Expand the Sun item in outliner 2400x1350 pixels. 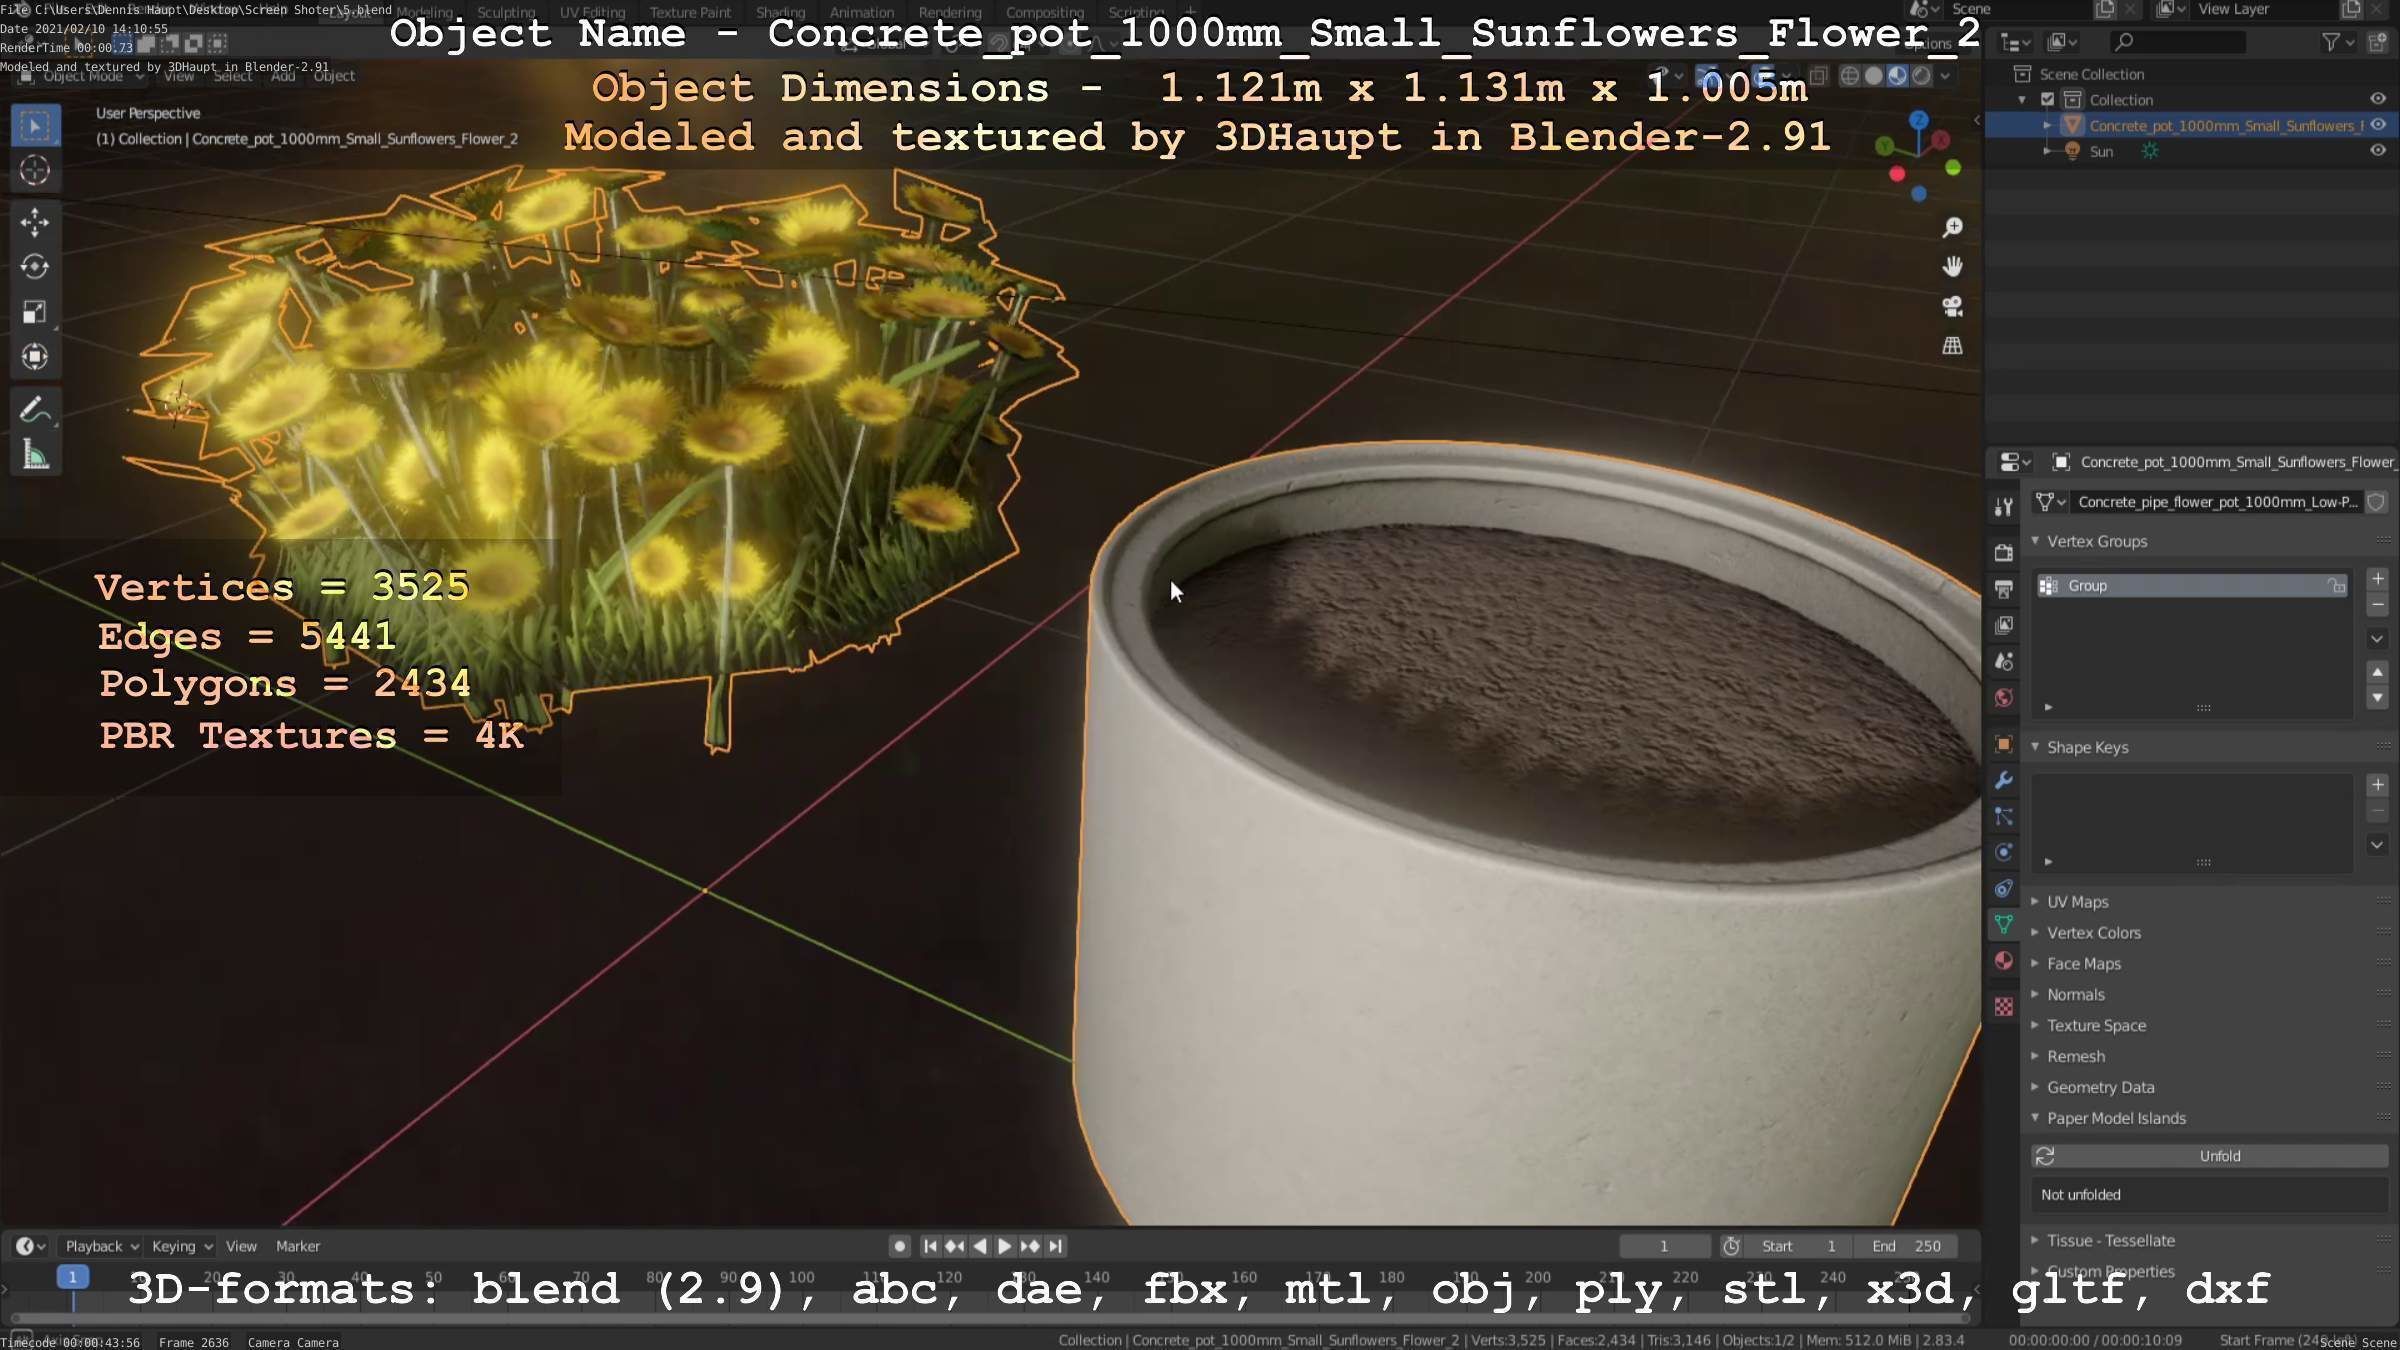click(x=2047, y=151)
